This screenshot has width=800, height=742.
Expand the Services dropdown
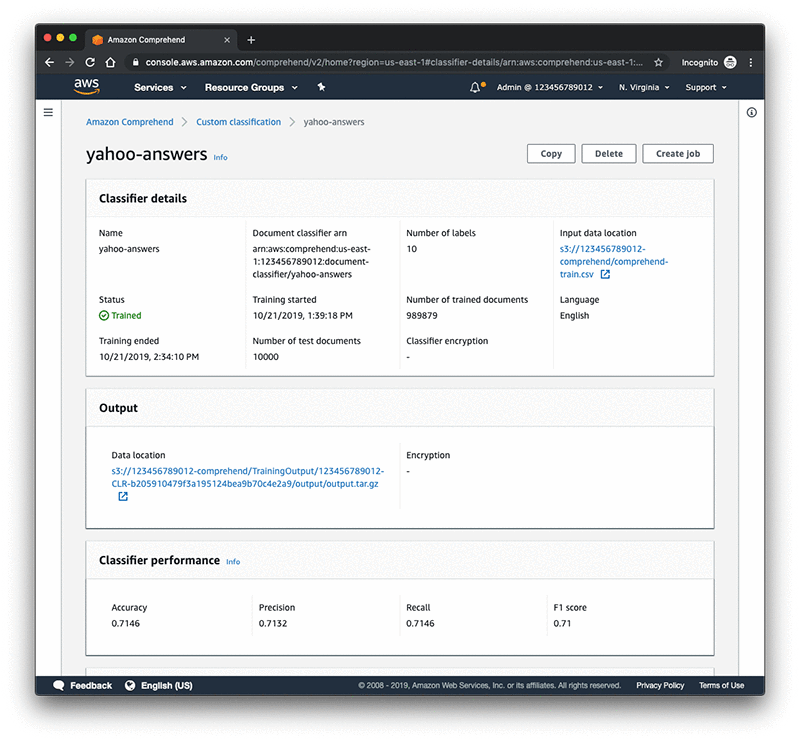[160, 87]
